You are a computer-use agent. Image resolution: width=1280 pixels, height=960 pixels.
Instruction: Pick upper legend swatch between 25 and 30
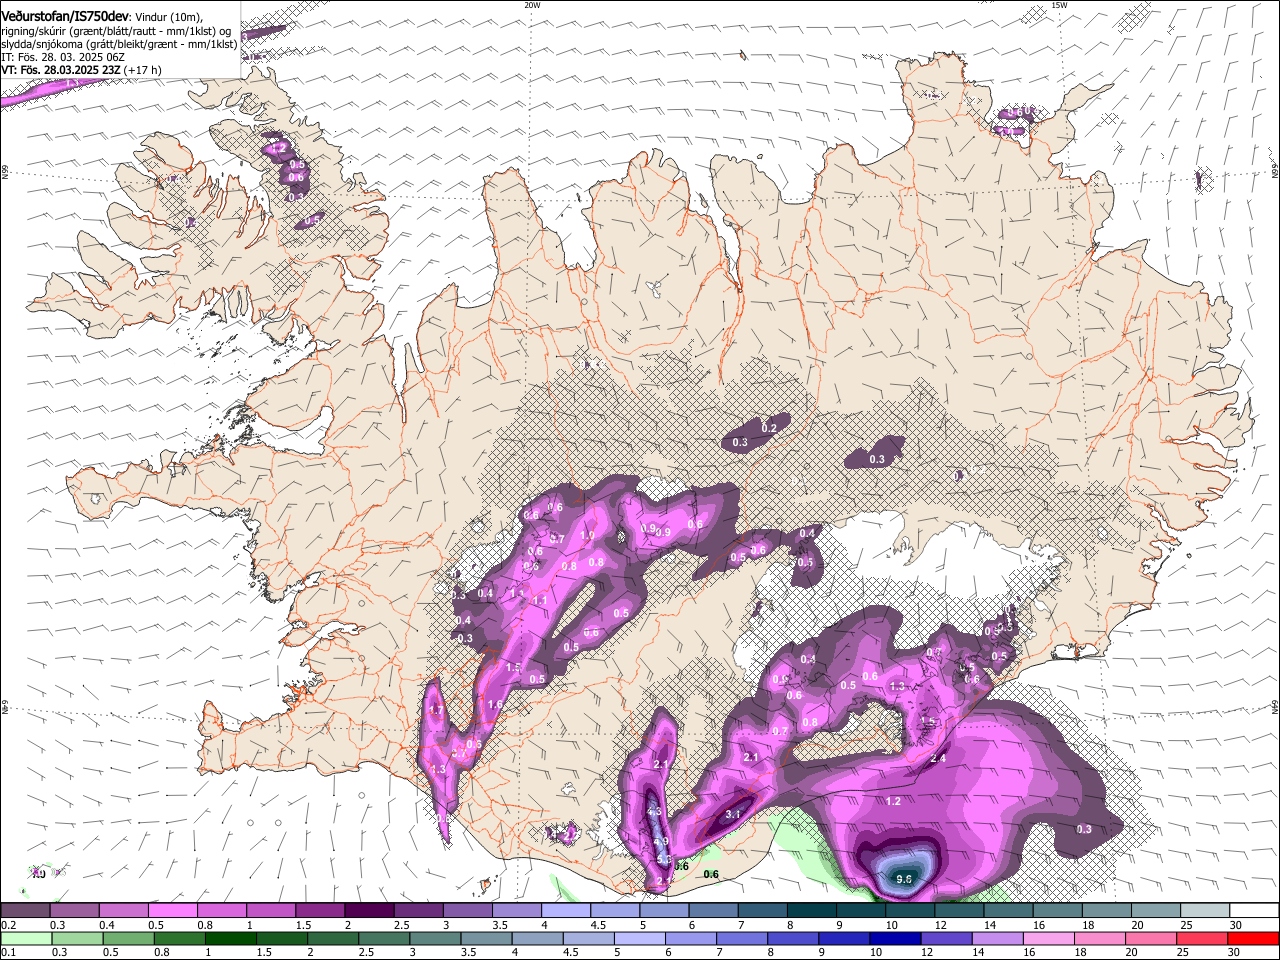click(x=1206, y=911)
